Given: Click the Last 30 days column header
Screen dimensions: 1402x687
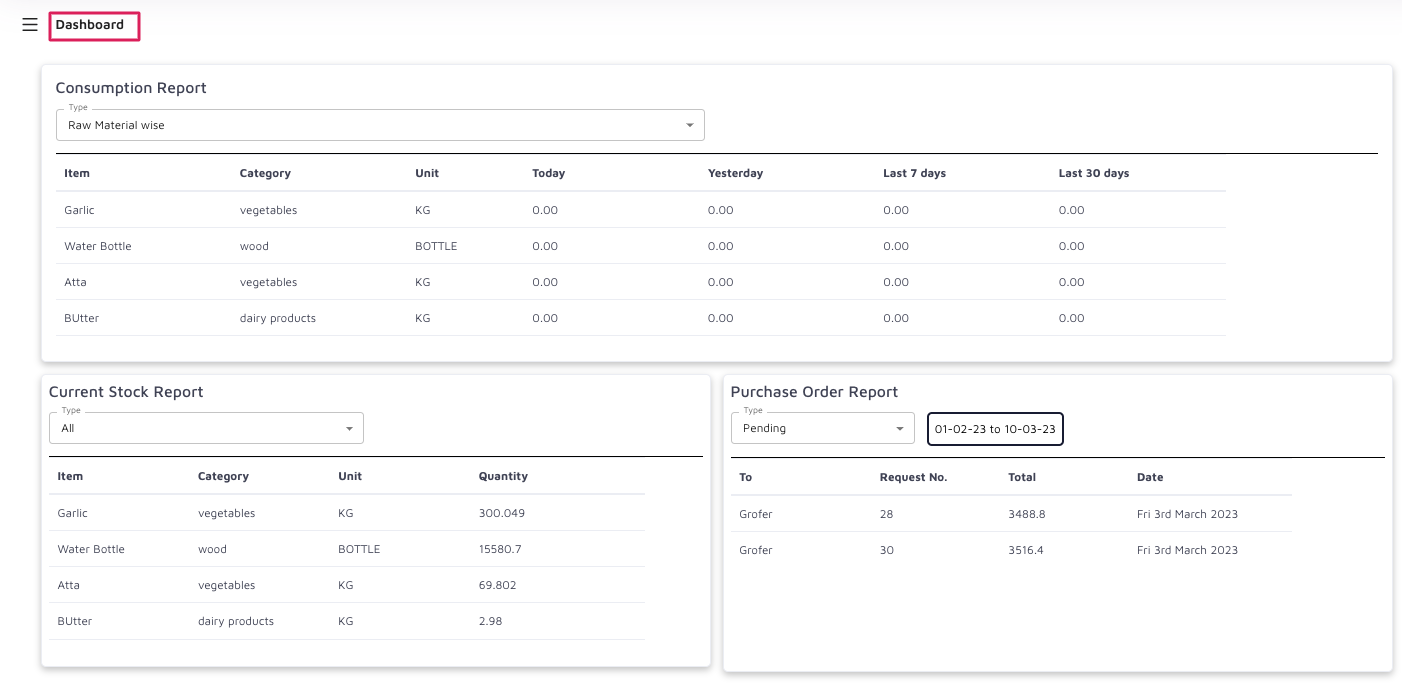Looking at the screenshot, I should 1093,173.
